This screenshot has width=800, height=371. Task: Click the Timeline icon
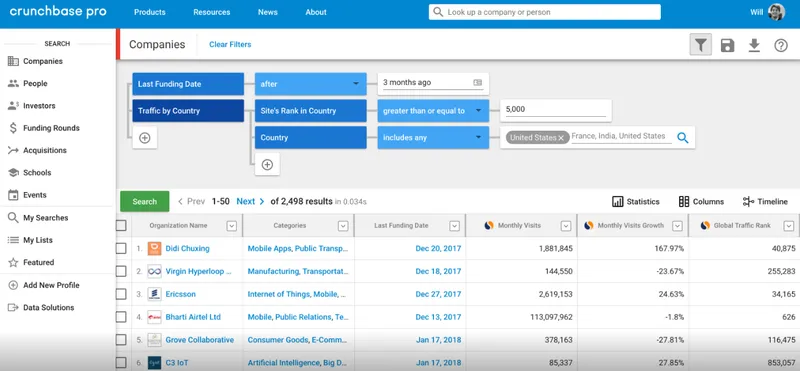click(x=748, y=202)
